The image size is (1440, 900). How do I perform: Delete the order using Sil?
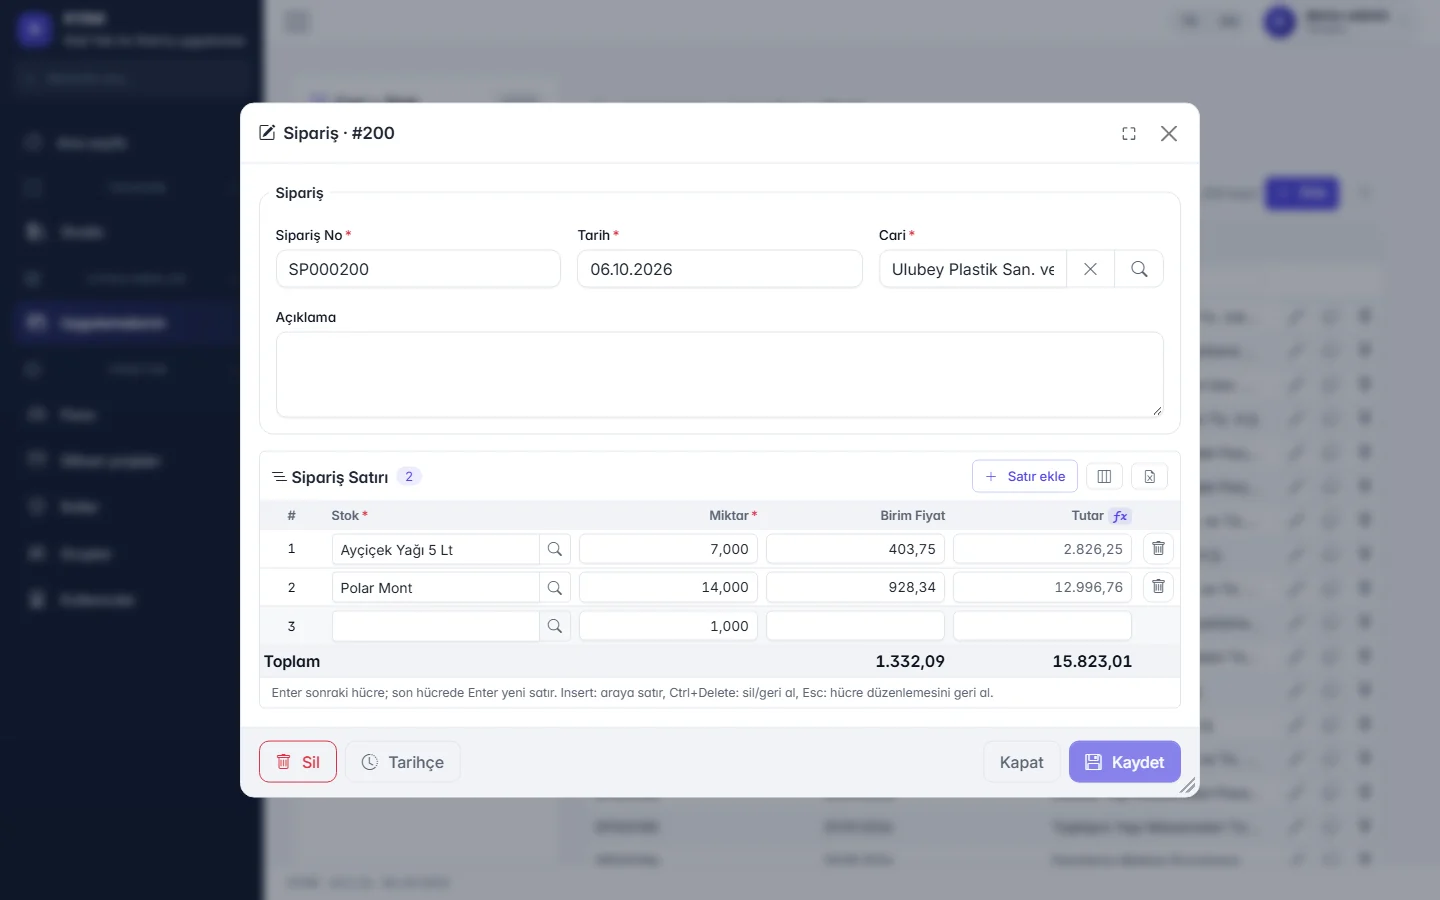tap(298, 762)
